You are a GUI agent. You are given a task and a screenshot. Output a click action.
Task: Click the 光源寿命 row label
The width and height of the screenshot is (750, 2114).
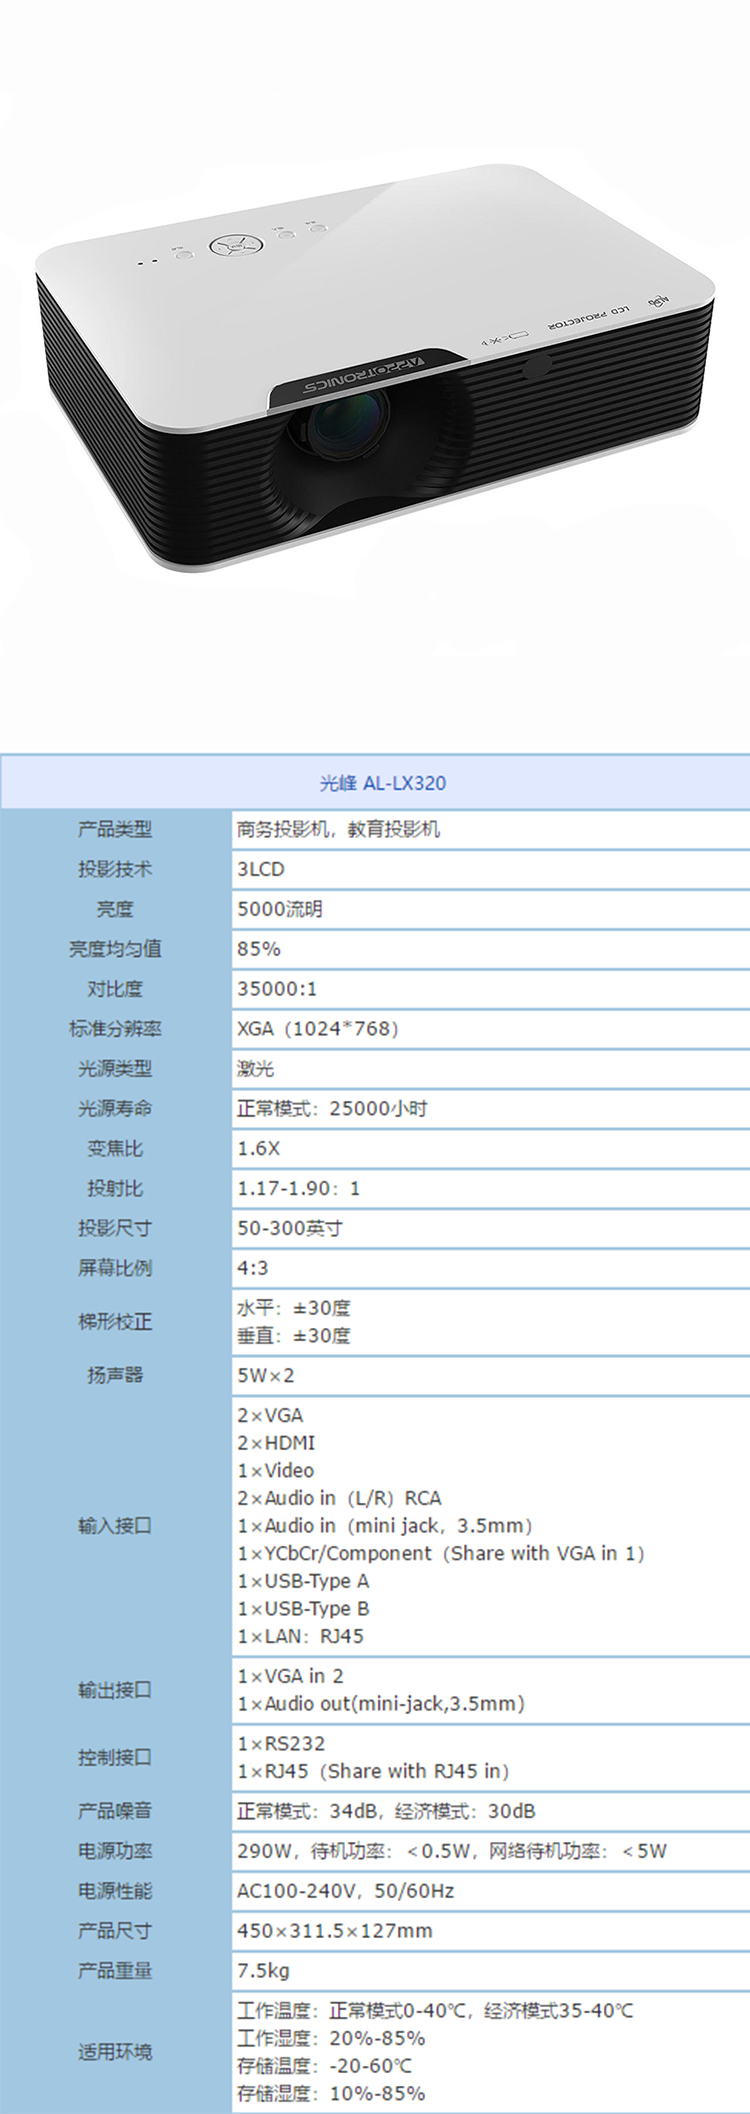[x=115, y=1108]
